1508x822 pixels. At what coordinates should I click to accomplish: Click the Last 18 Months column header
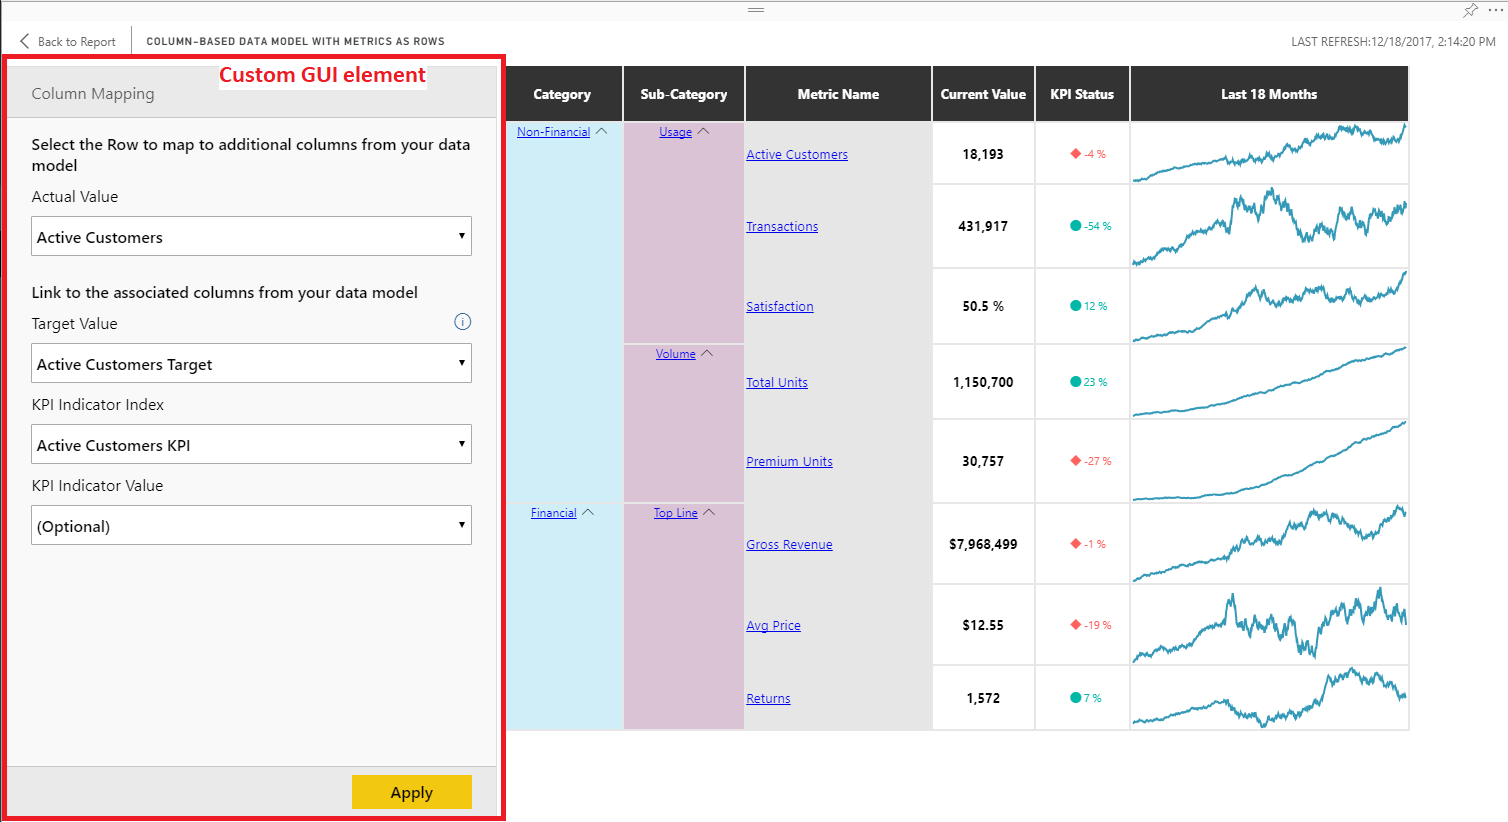[1269, 94]
